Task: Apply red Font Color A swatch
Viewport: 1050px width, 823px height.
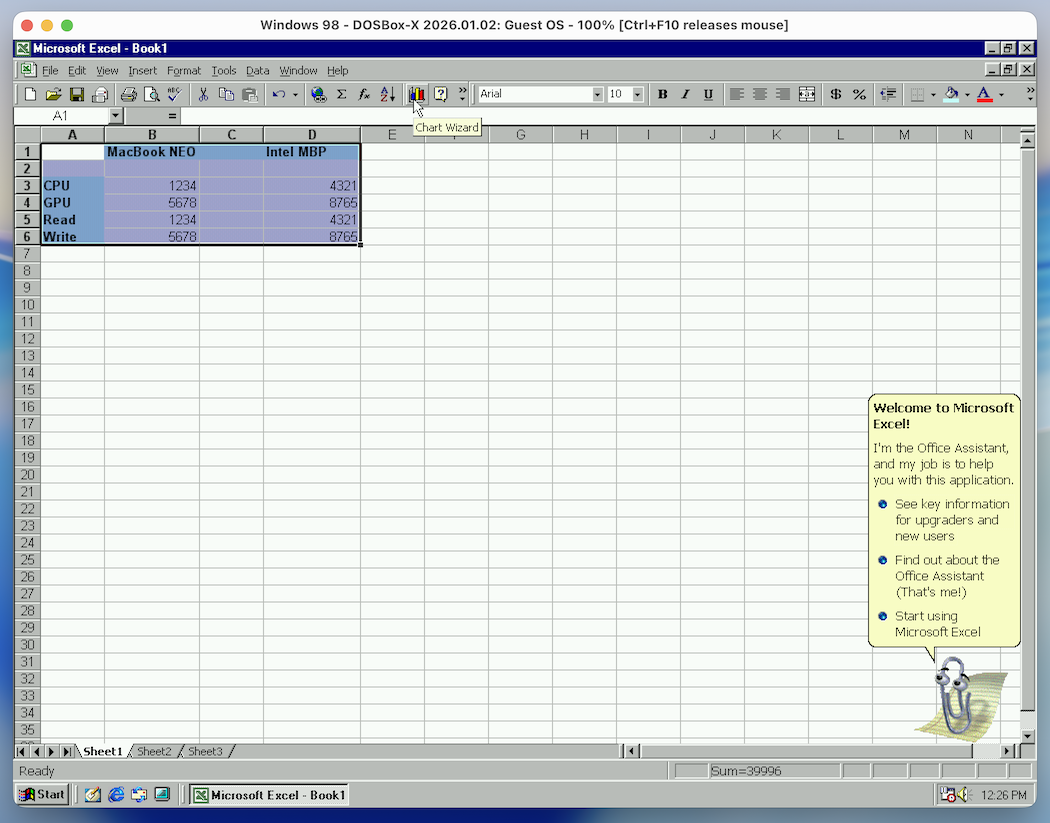Action: click(x=984, y=94)
